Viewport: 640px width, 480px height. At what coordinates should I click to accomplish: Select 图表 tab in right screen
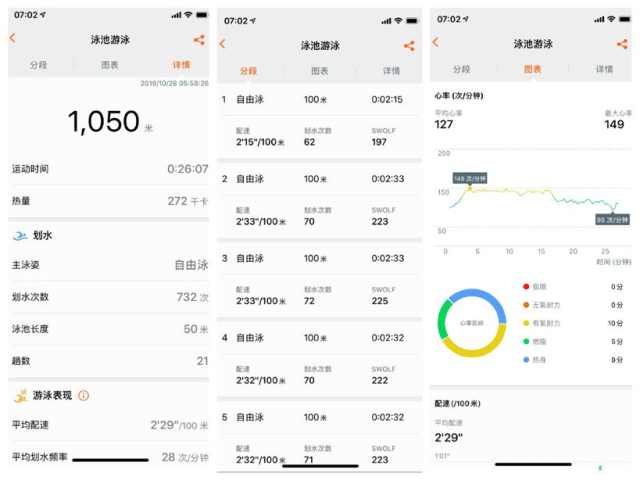(533, 69)
